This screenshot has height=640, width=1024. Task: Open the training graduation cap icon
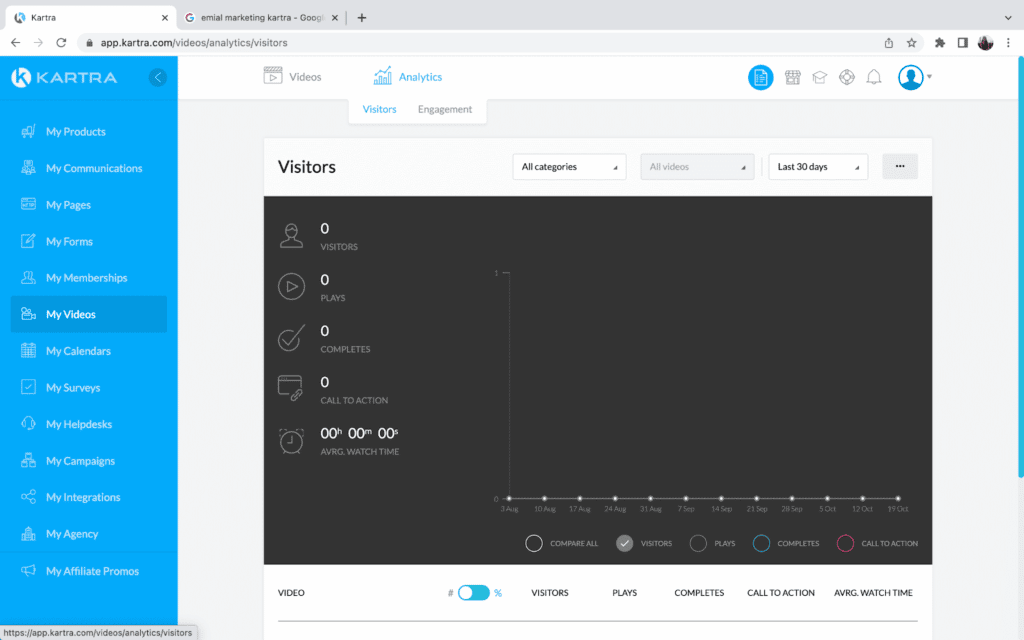click(x=820, y=77)
